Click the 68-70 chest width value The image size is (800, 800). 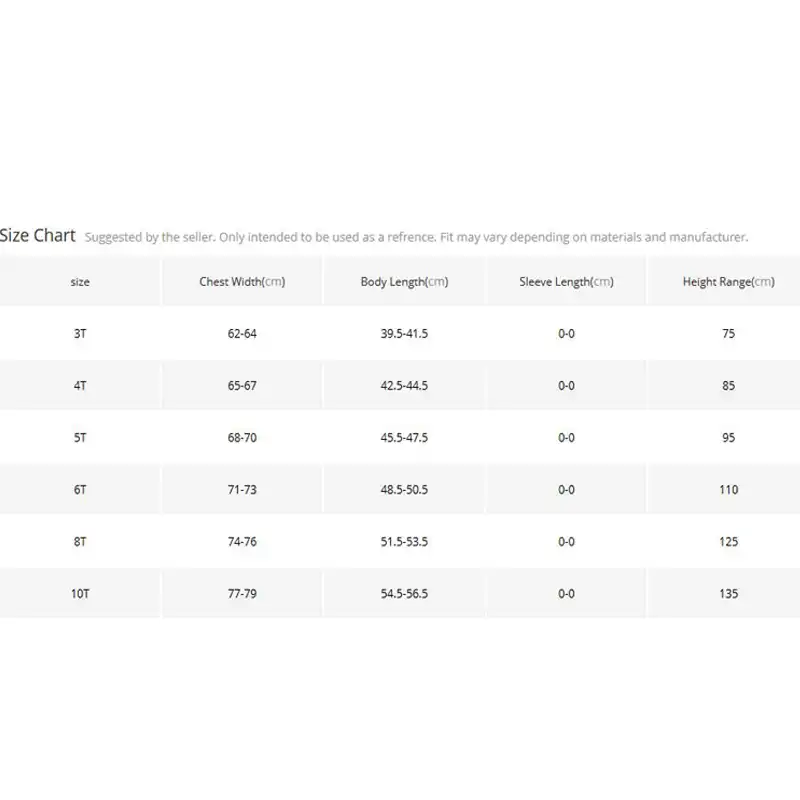click(242, 438)
